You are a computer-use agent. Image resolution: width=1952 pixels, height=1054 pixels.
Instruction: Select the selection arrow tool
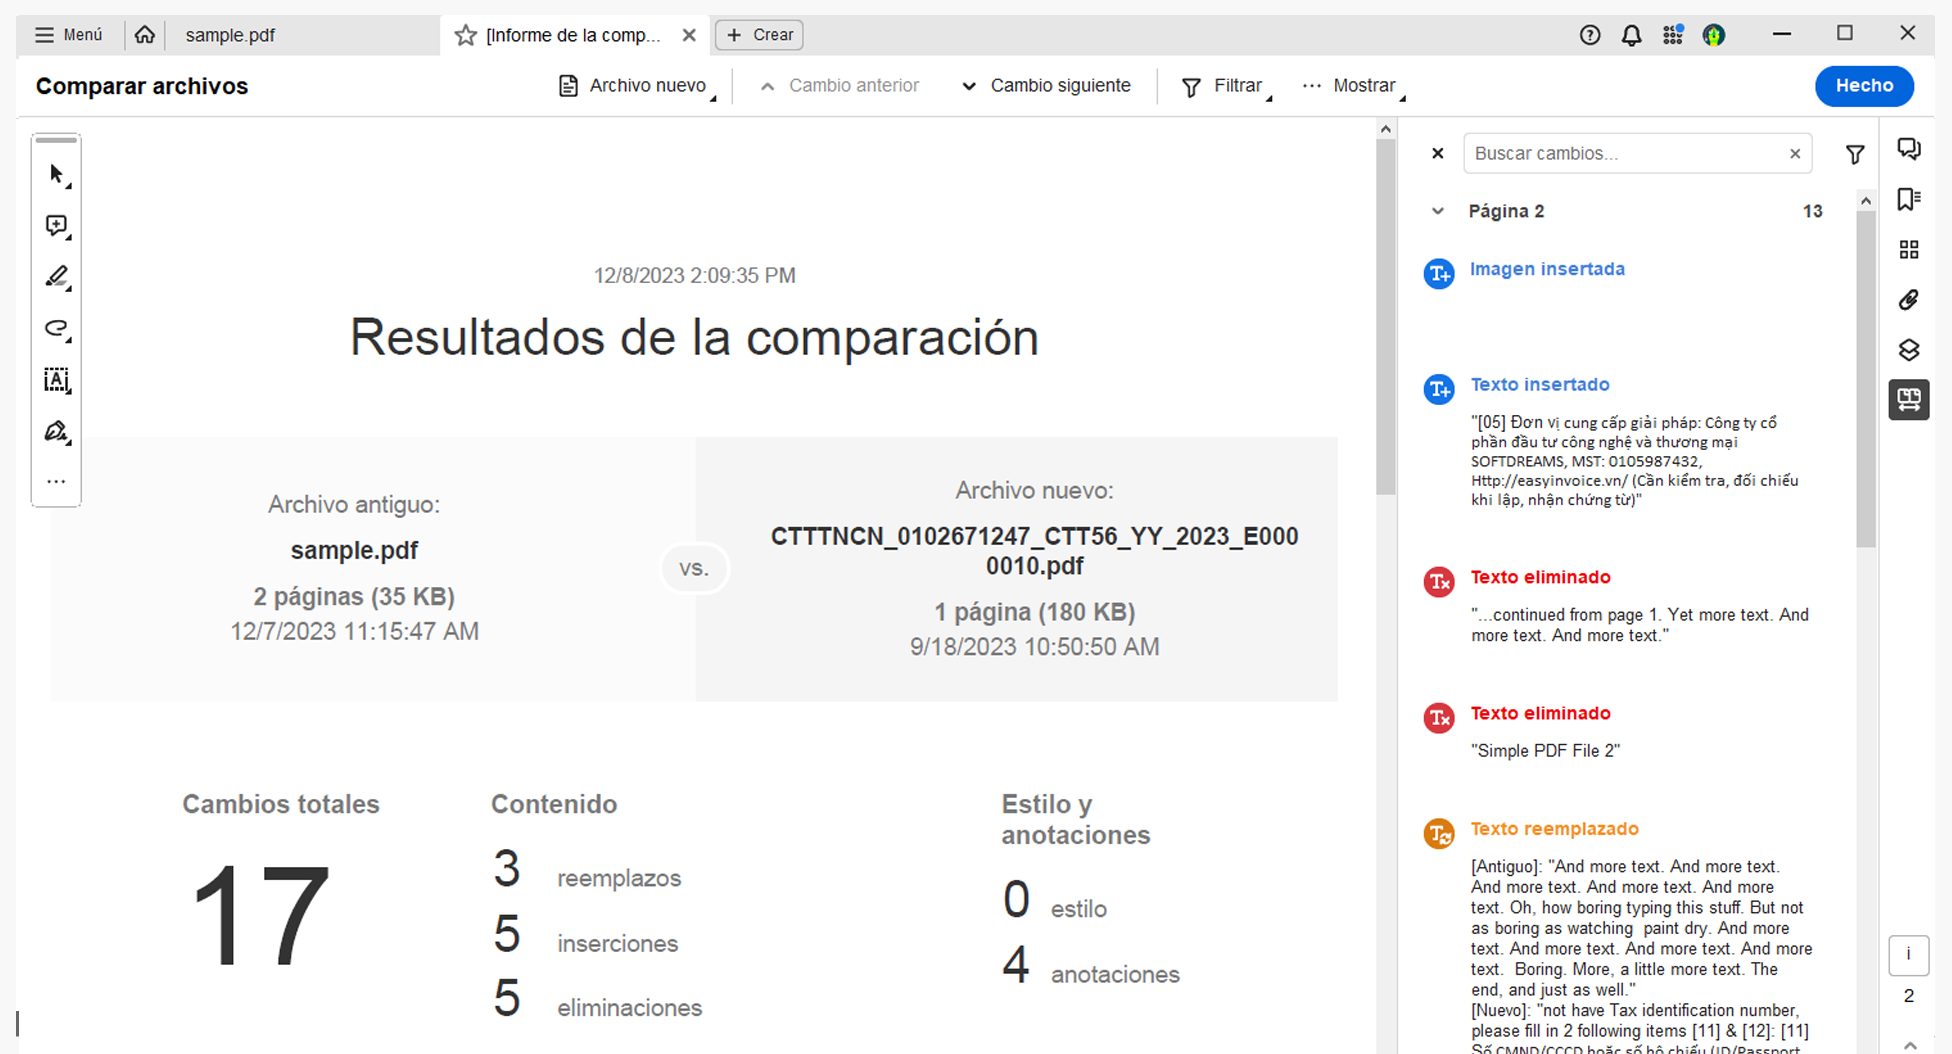[x=56, y=173]
